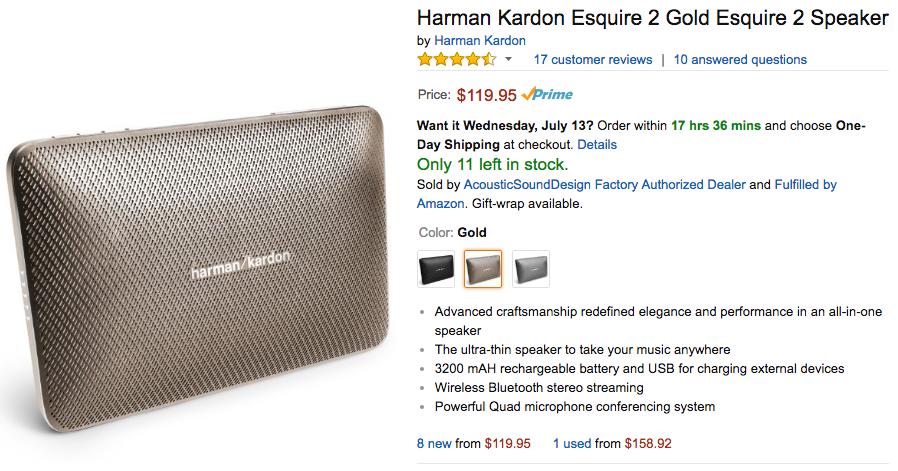Viewport: 898px width, 471px height.
Task: Click the harman/kardon logo on the speaker
Action: click(x=242, y=266)
